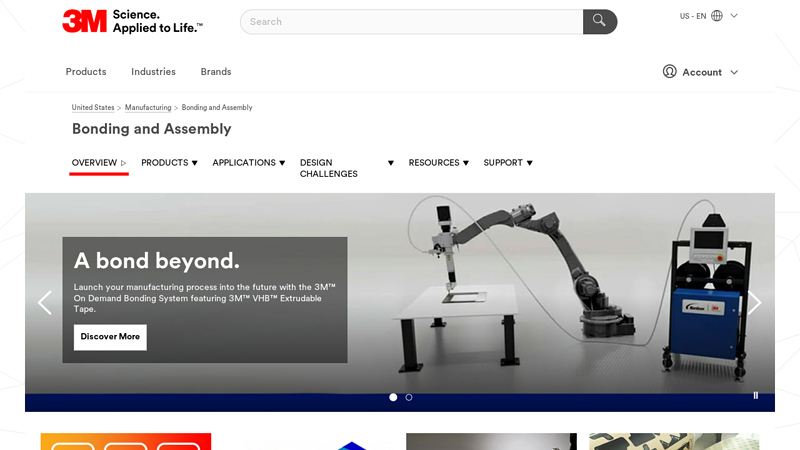800x450 pixels.
Task: Open Brands main menu
Action: click(216, 72)
